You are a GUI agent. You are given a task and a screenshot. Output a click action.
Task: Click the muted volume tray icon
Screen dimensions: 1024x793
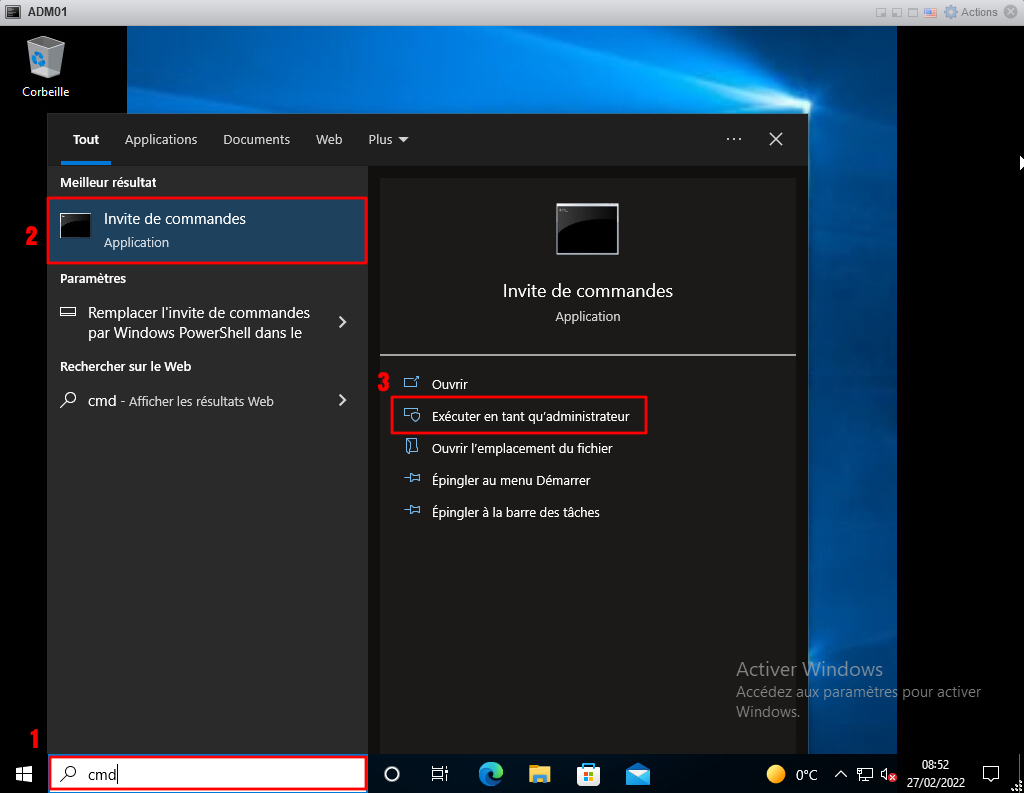pos(887,774)
